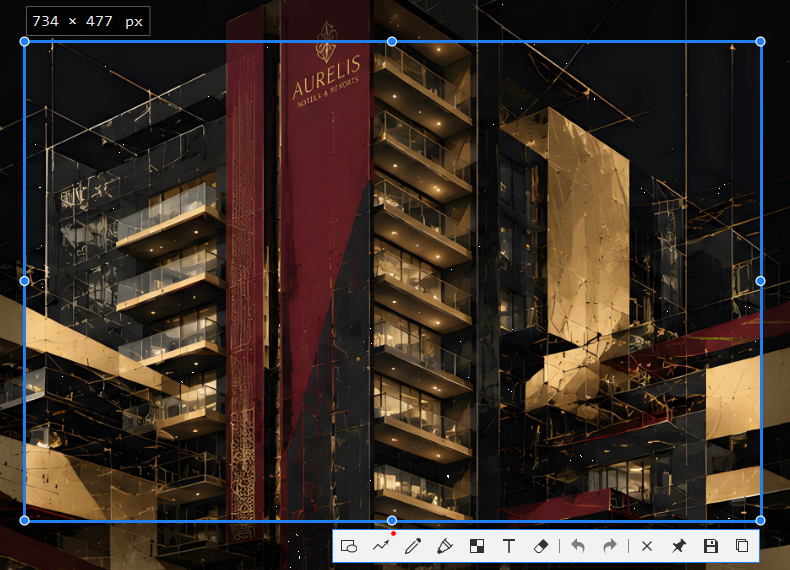The image size is (790, 570).
Task: Pin the snip to the screen
Action: (679, 546)
